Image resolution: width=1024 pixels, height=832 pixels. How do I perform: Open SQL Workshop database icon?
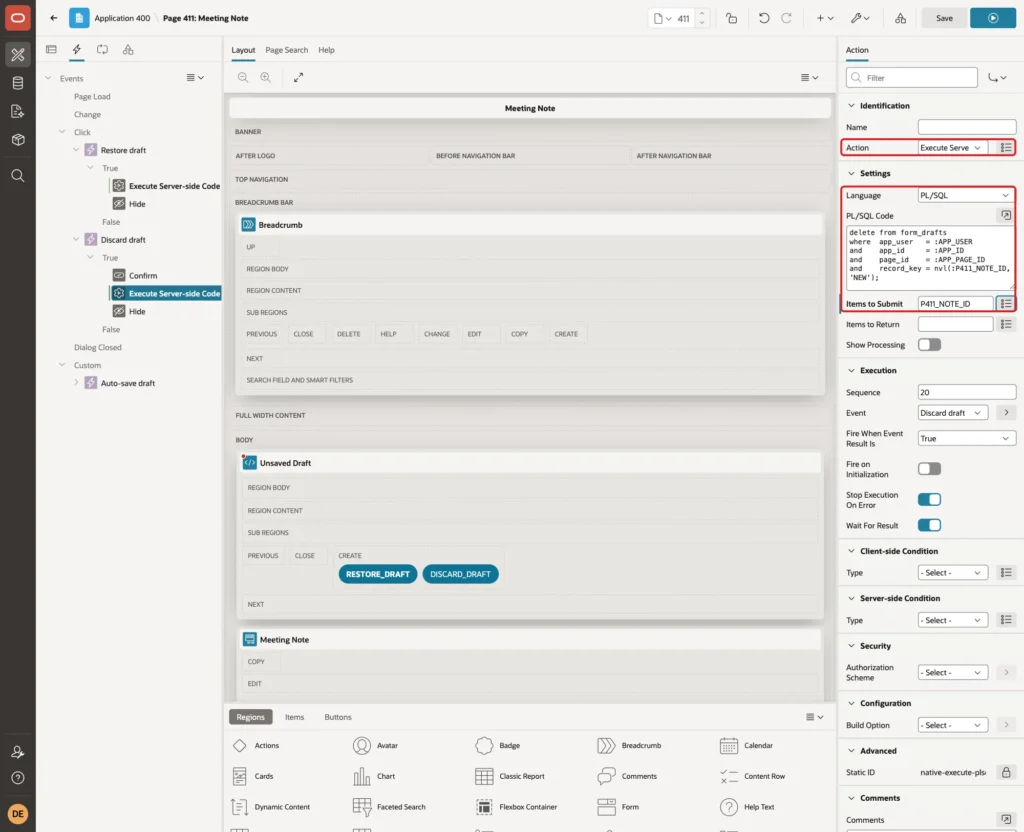(18, 83)
